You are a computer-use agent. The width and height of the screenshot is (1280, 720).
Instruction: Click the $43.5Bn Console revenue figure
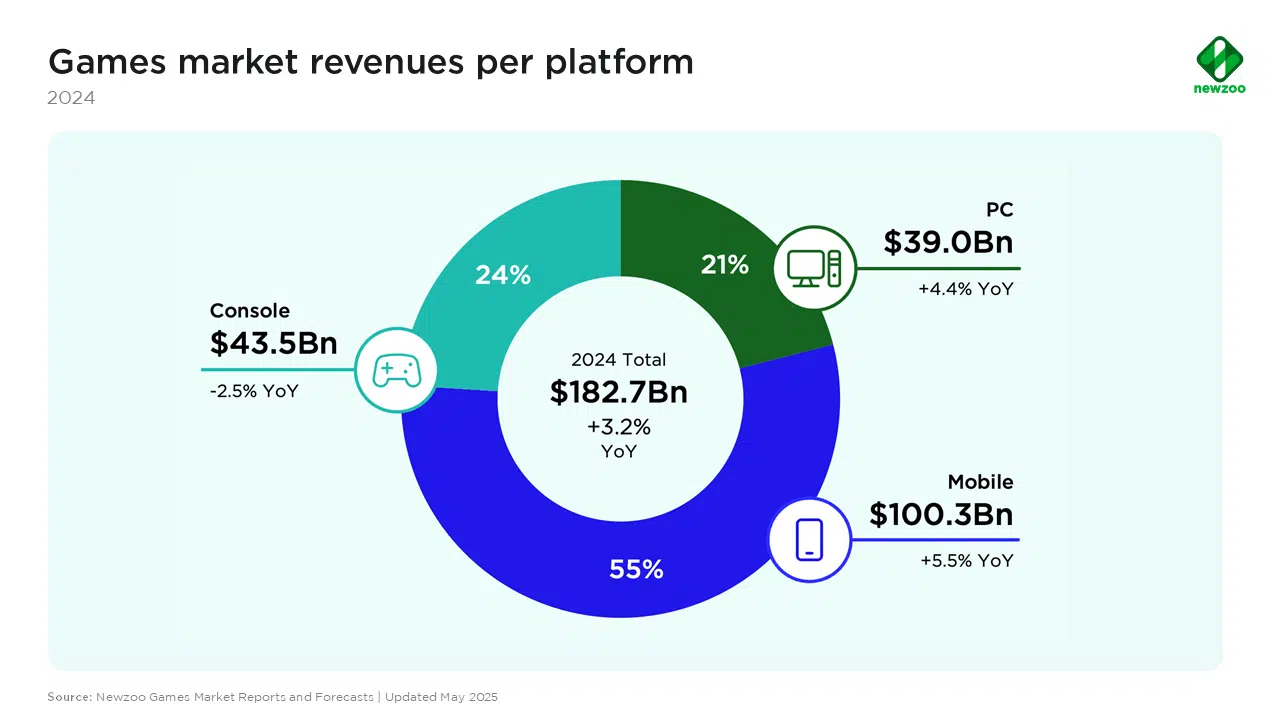pos(273,343)
